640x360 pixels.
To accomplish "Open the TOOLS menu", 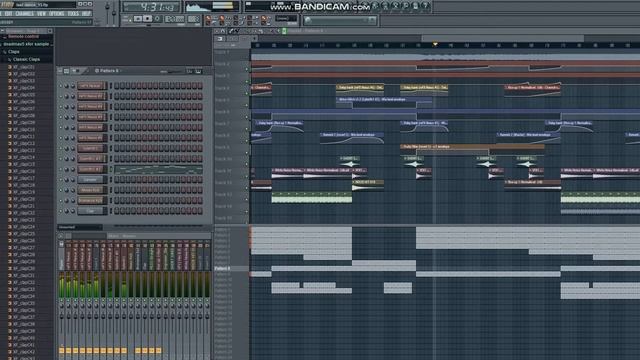I will tap(73, 14).
